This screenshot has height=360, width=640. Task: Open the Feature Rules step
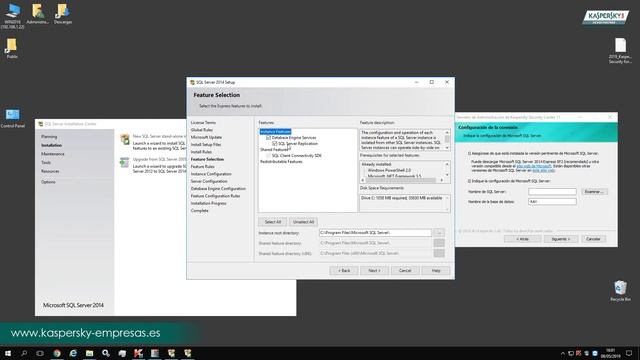[x=202, y=167]
